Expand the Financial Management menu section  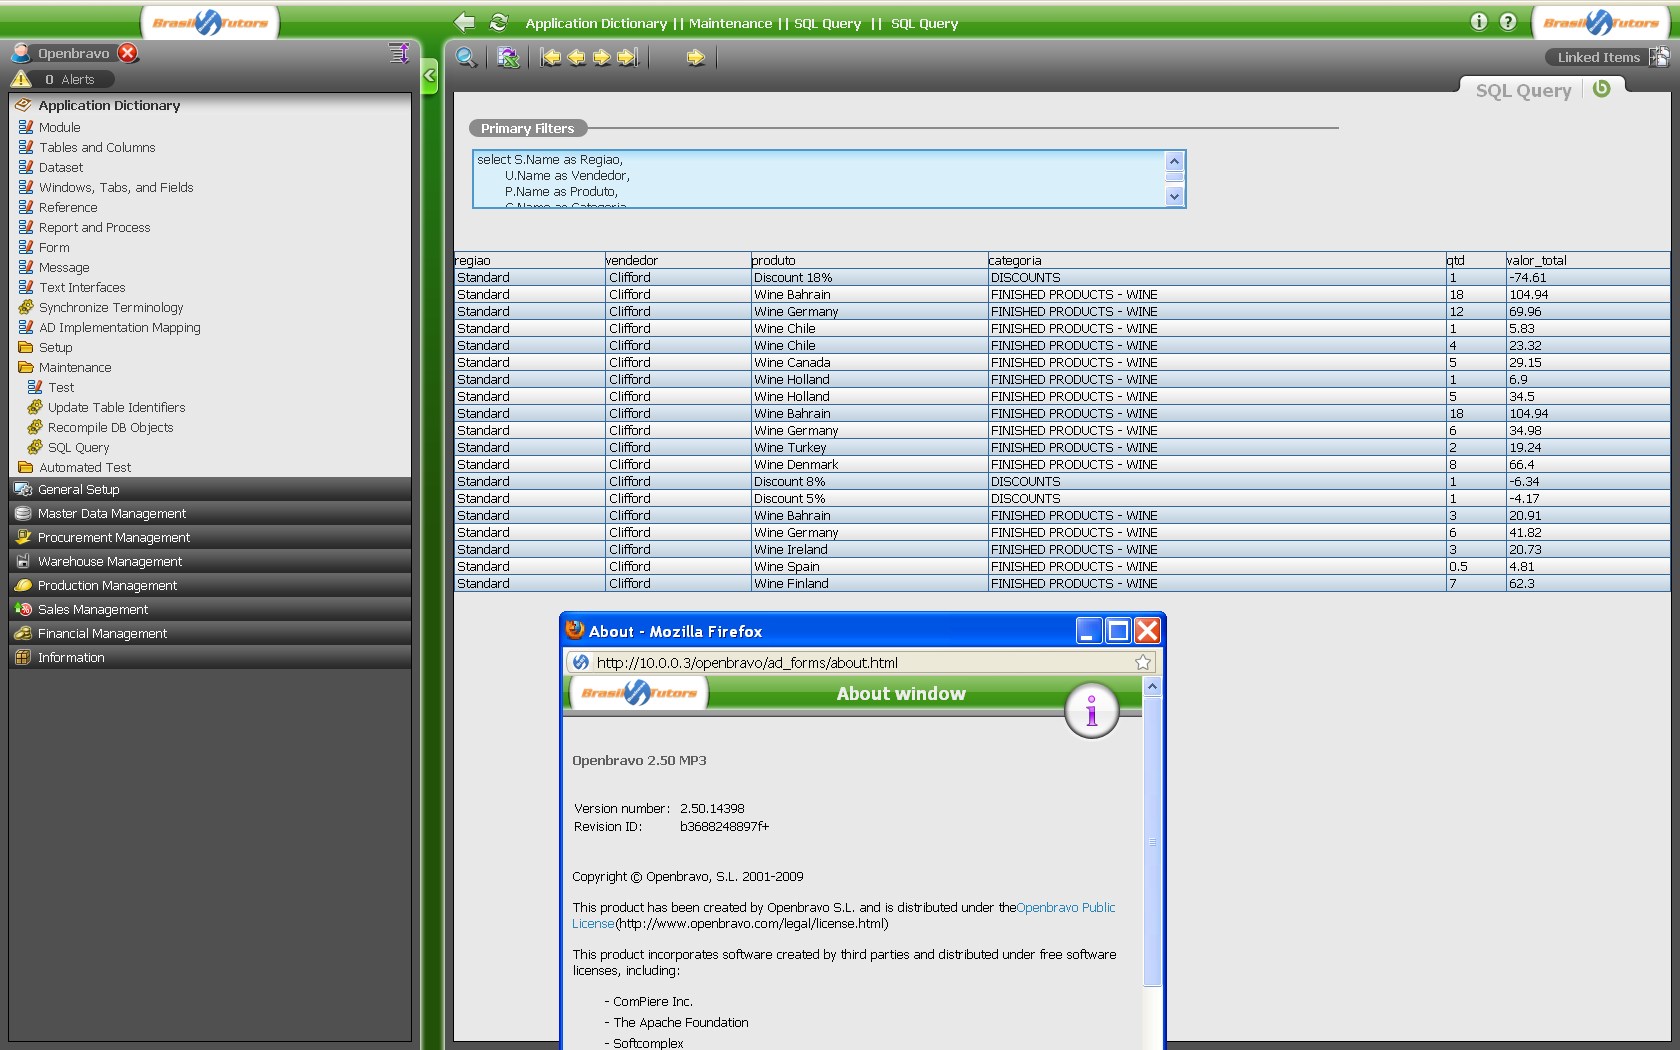[x=102, y=634]
